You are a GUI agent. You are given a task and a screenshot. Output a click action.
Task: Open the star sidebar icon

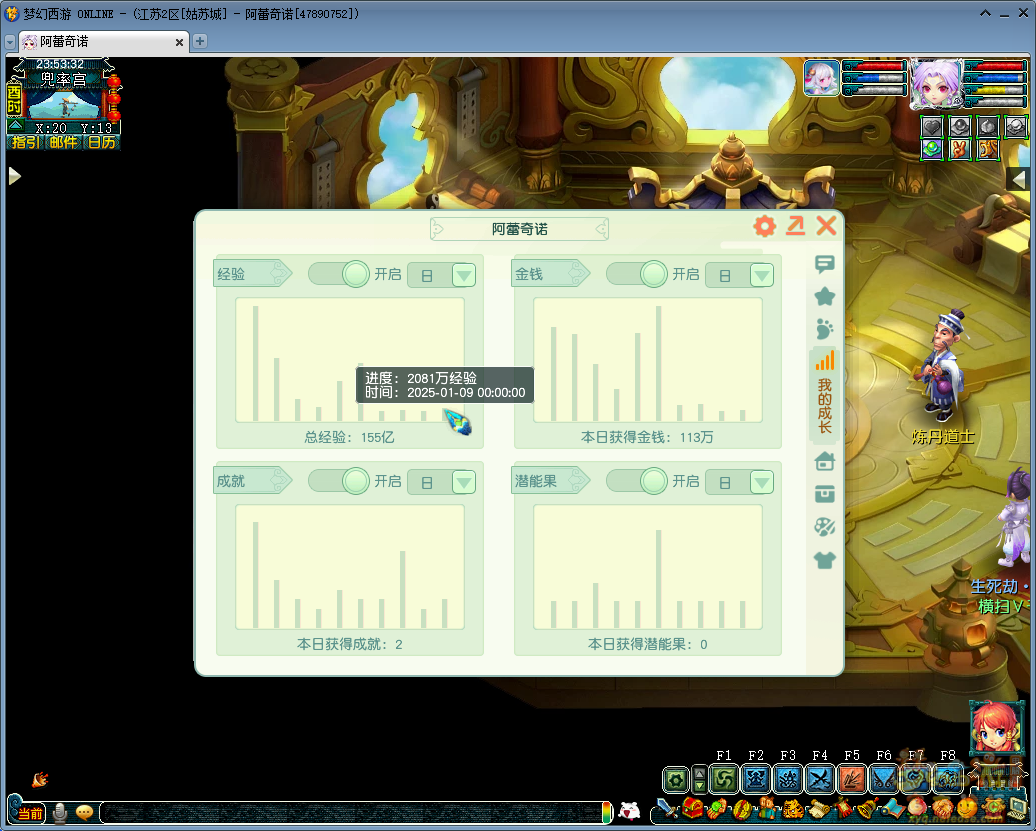point(825,297)
